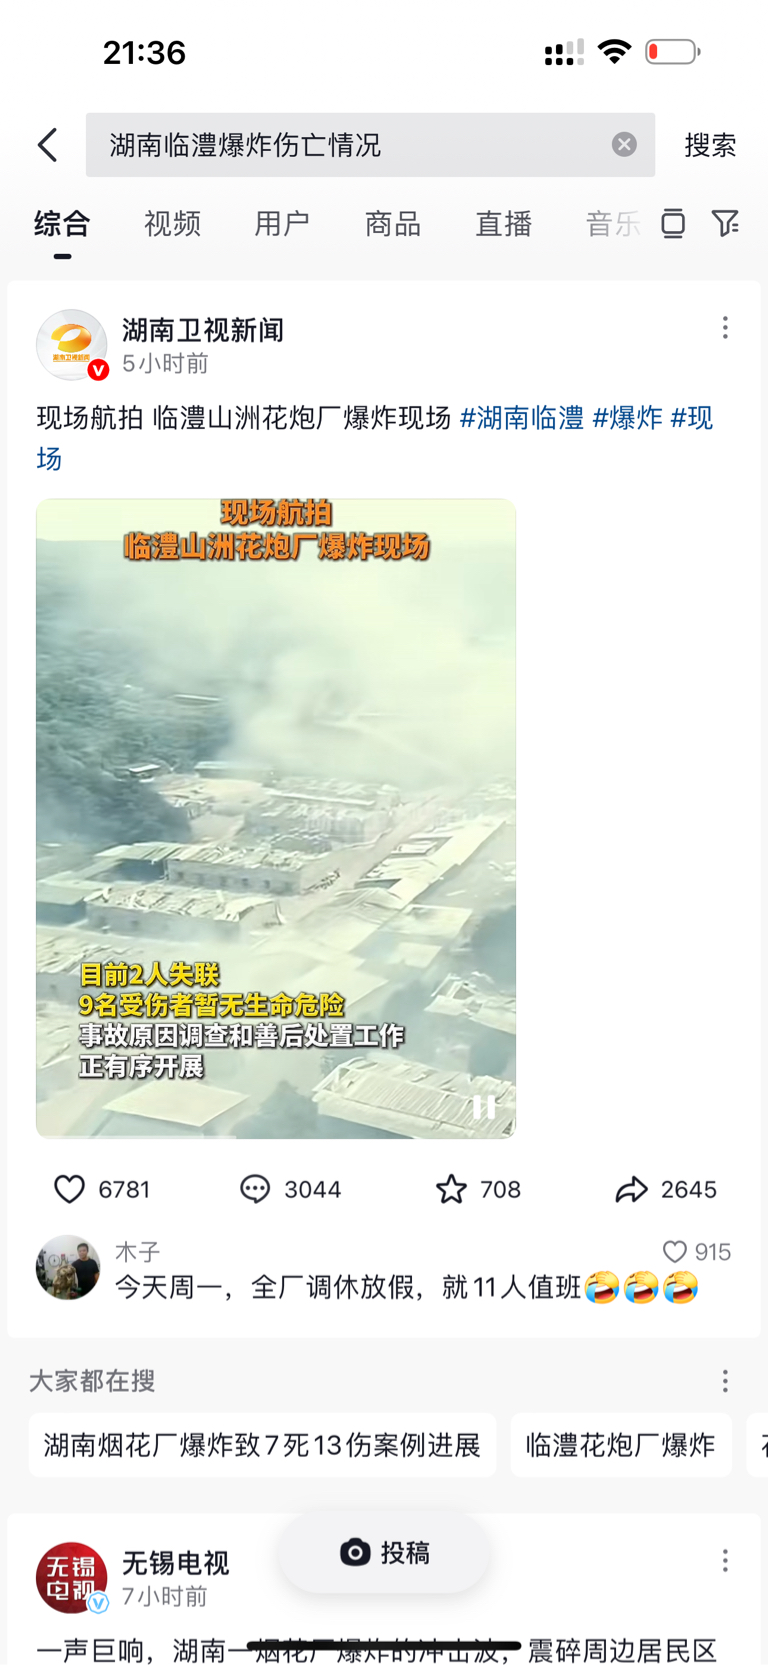Share the post with 2645 shares
The image size is (768, 1665).
(x=631, y=1189)
